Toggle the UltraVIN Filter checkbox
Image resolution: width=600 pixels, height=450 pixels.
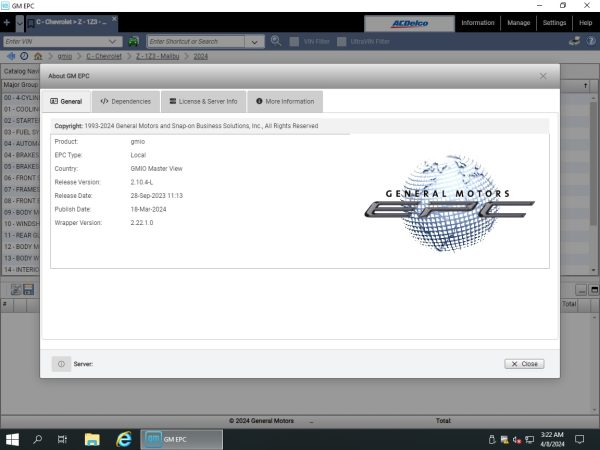(342, 41)
